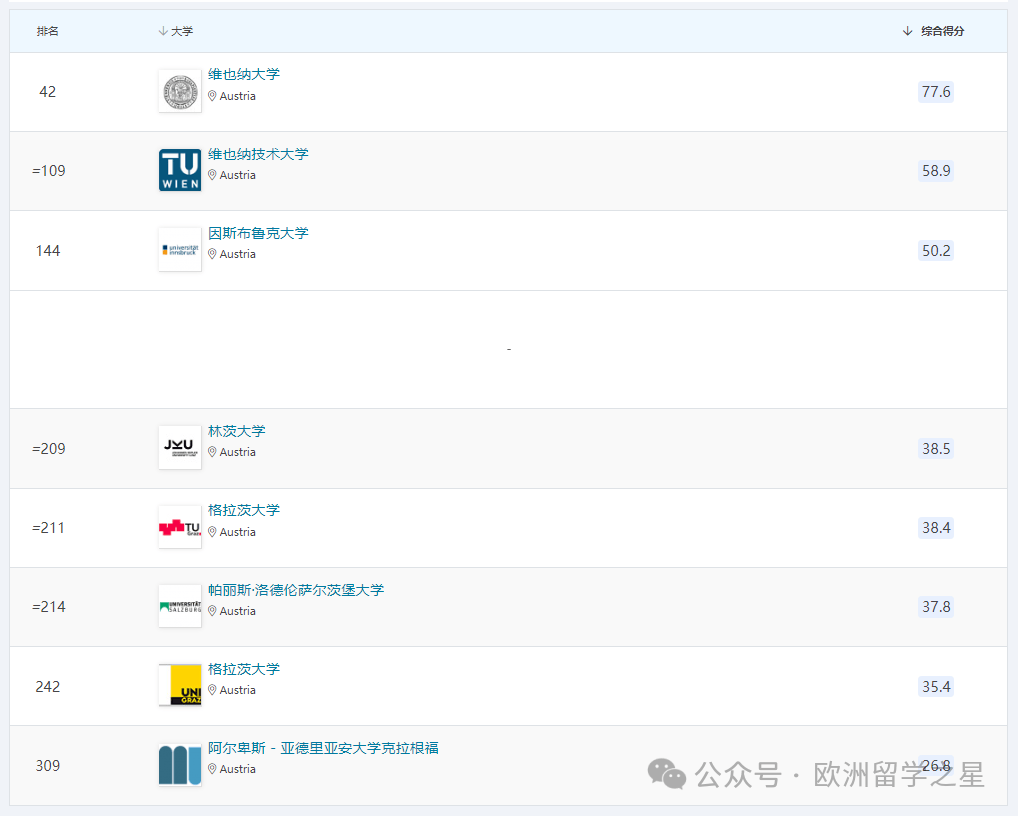Viewport: 1018px width, 816px height.
Task: Click the score 37.8
Action: (936, 607)
